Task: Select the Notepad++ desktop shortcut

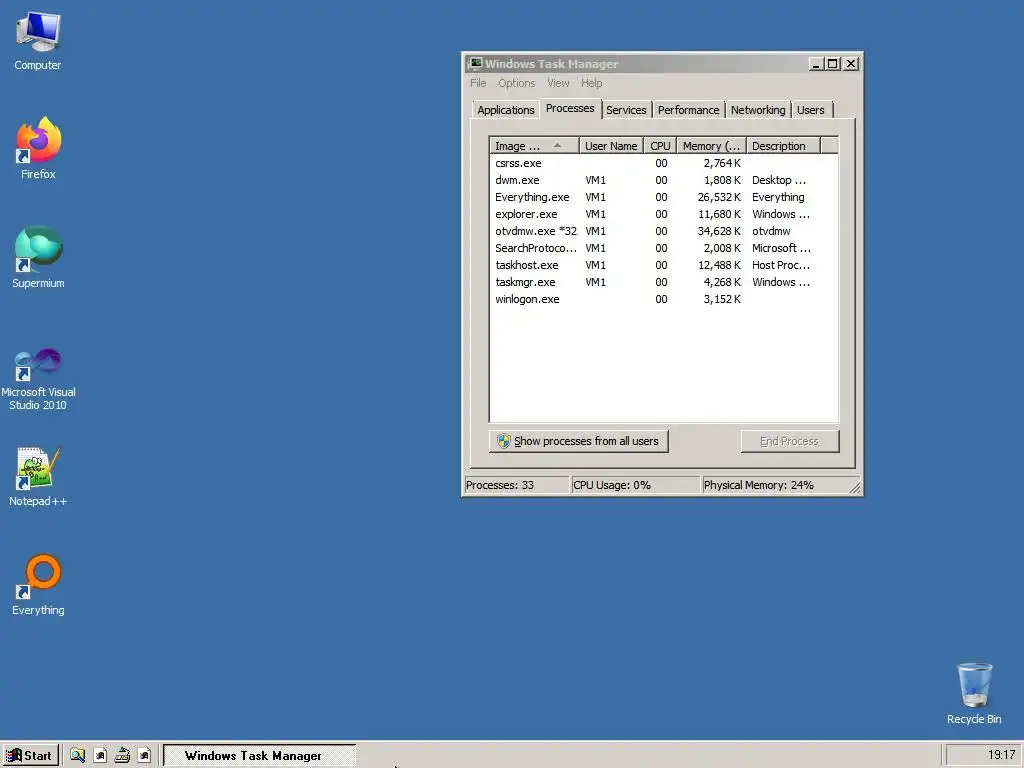Action: (x=38, y=477)
